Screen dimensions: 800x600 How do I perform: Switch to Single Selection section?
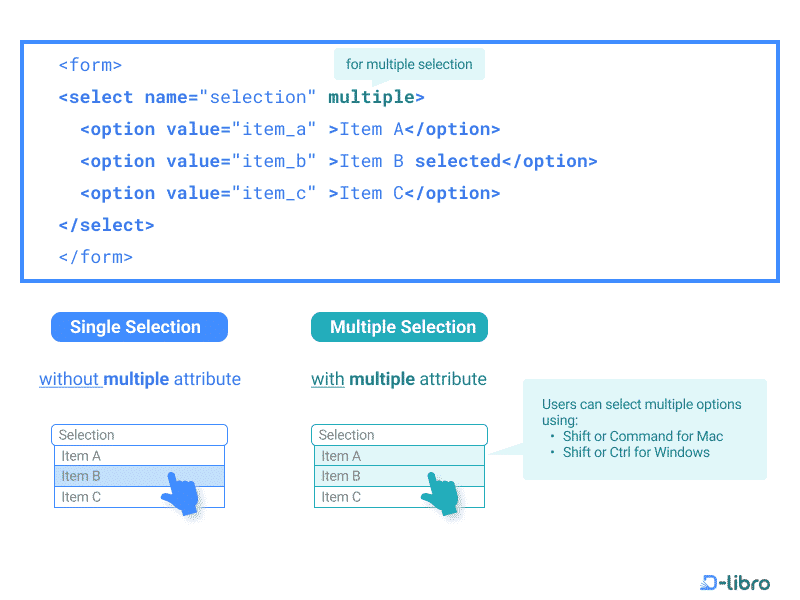139,327
